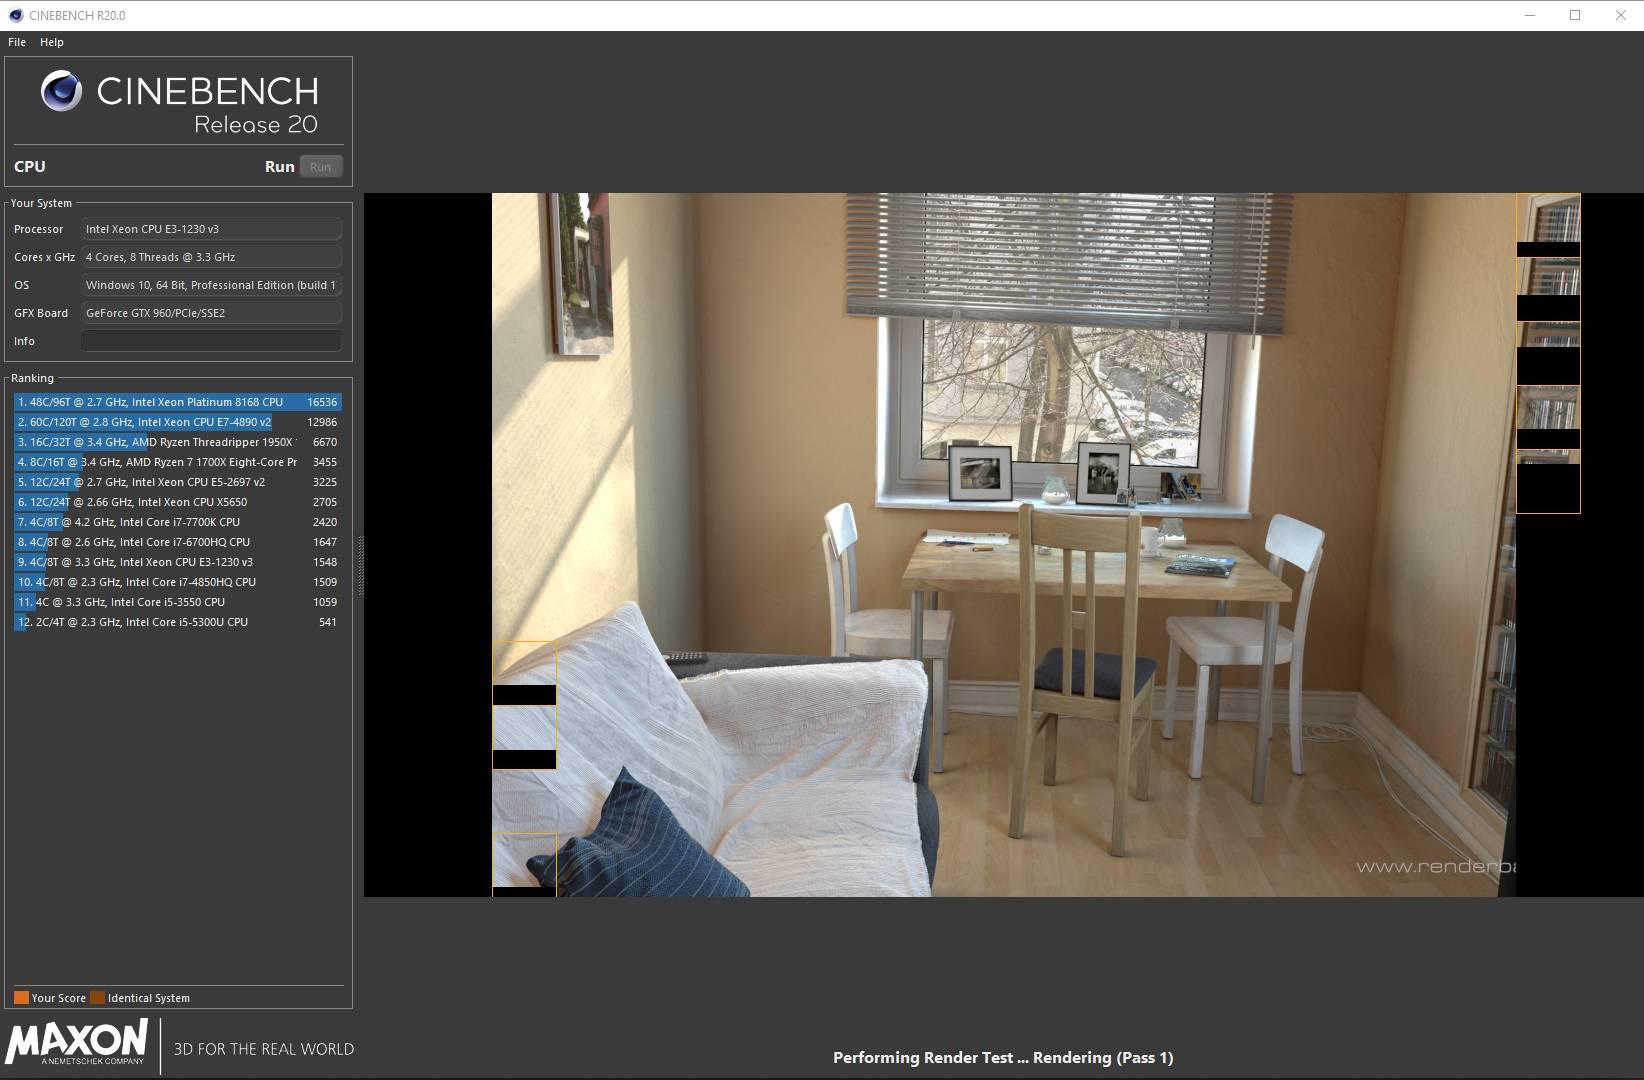The height and width of the screenshot is (1080, 1644).
Task: Select ranking row 3 Ryzen Threadripper 1950X
Action: pyautogui.click(x=178, y=442)
